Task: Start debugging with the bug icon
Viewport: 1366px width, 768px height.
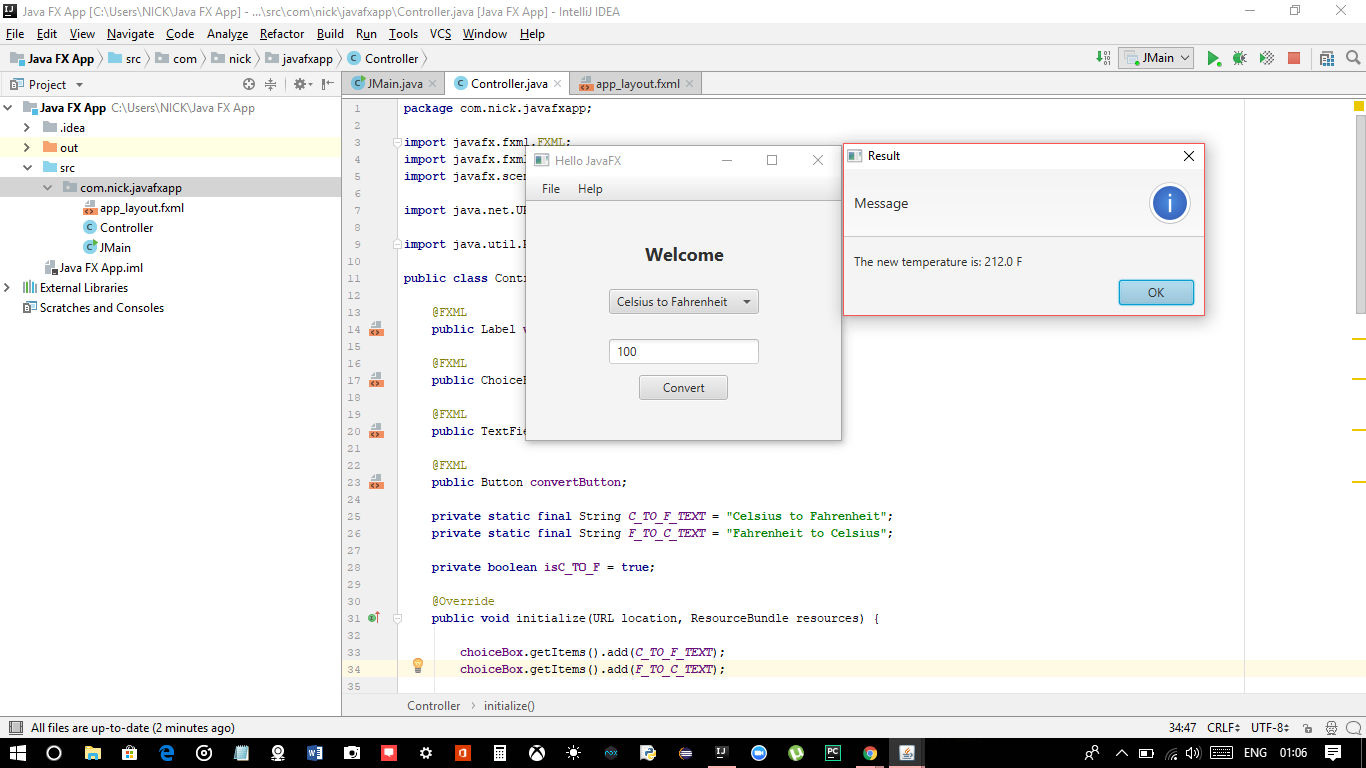Action: click(x=1239, y=58)
